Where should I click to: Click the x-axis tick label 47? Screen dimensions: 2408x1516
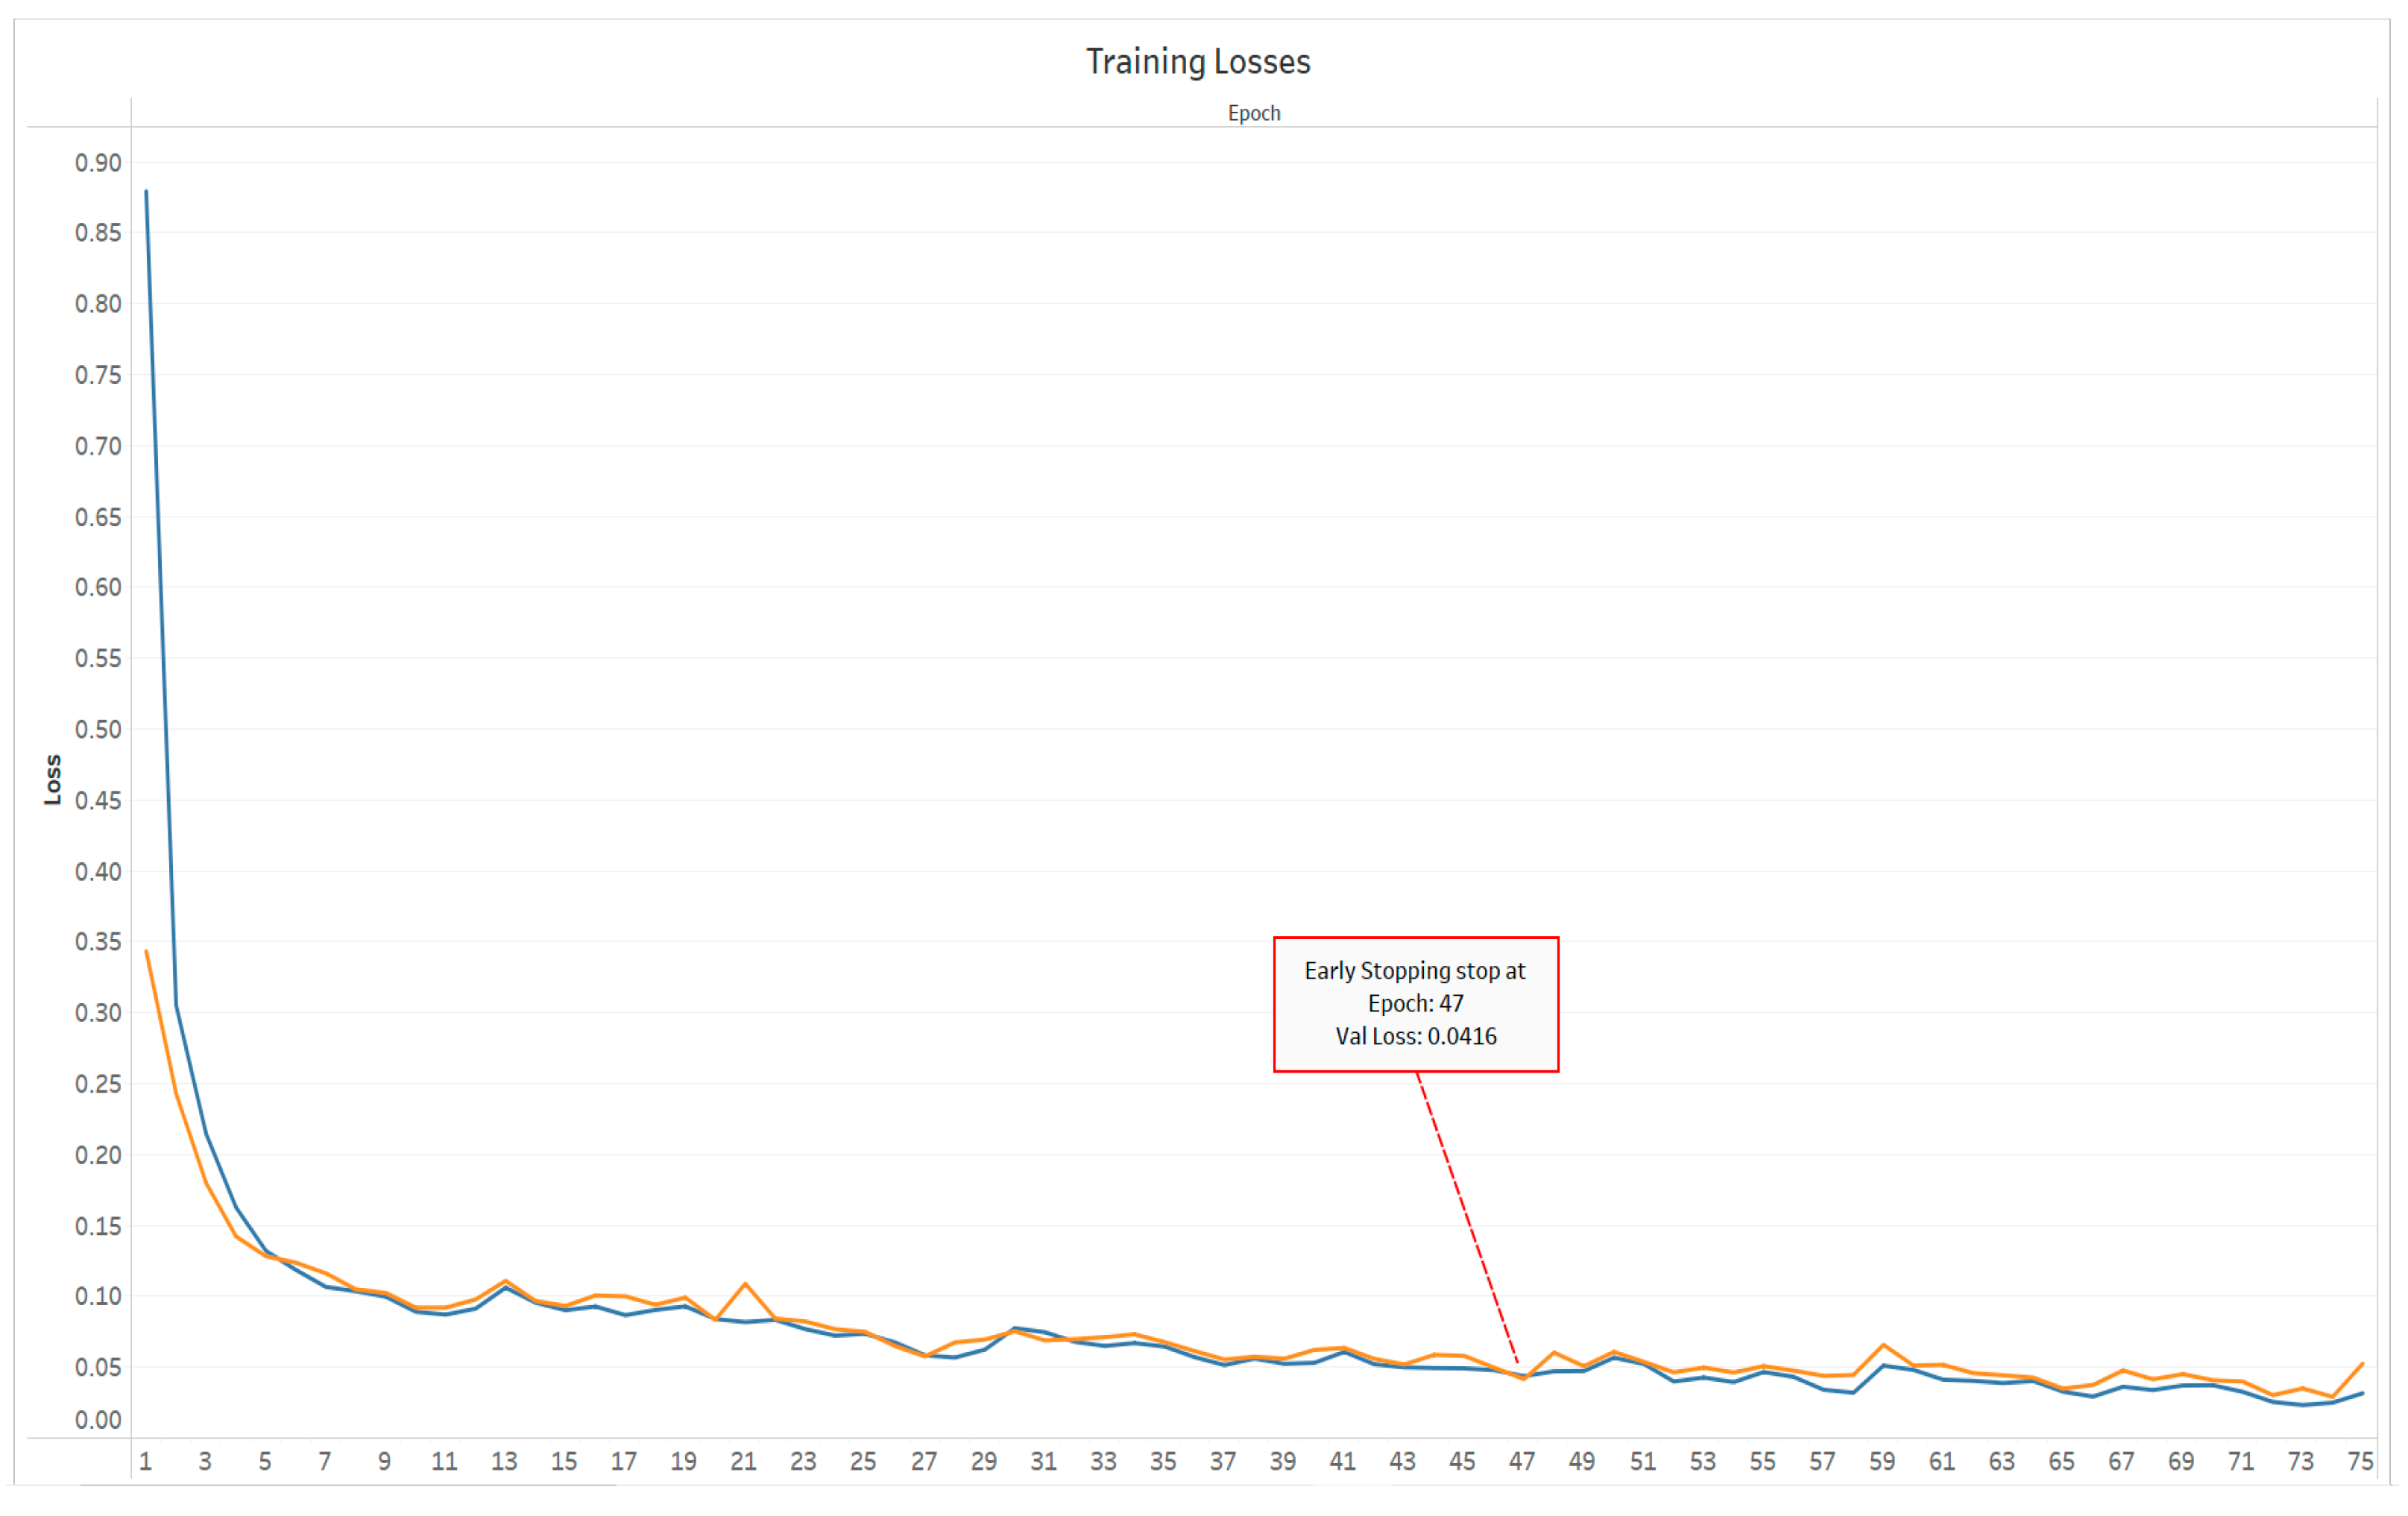(1521, 1461)
